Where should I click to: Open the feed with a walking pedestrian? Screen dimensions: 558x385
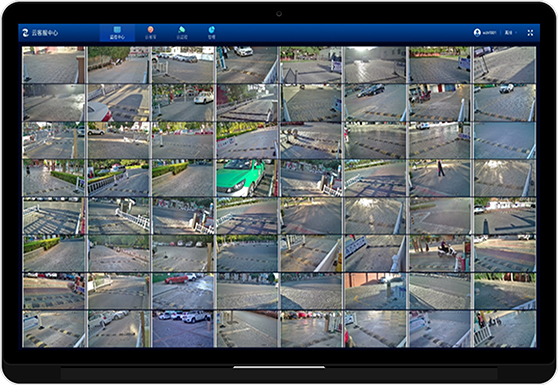440,178
